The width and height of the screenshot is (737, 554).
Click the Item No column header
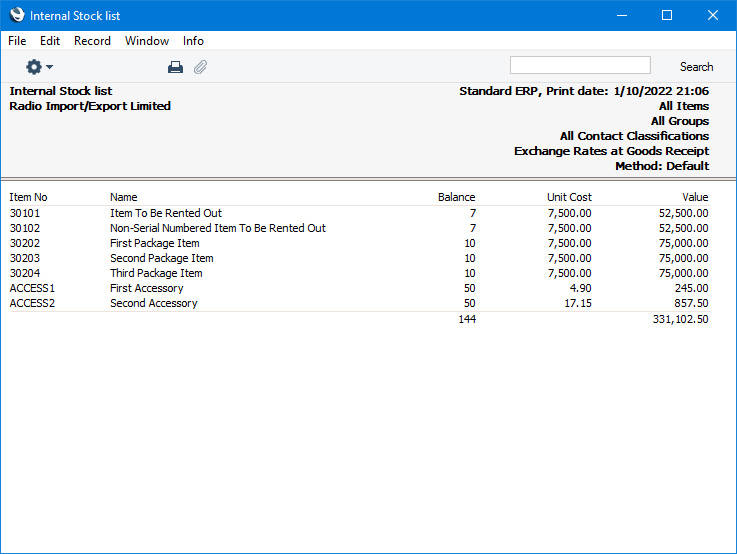(x=28, y=197)
